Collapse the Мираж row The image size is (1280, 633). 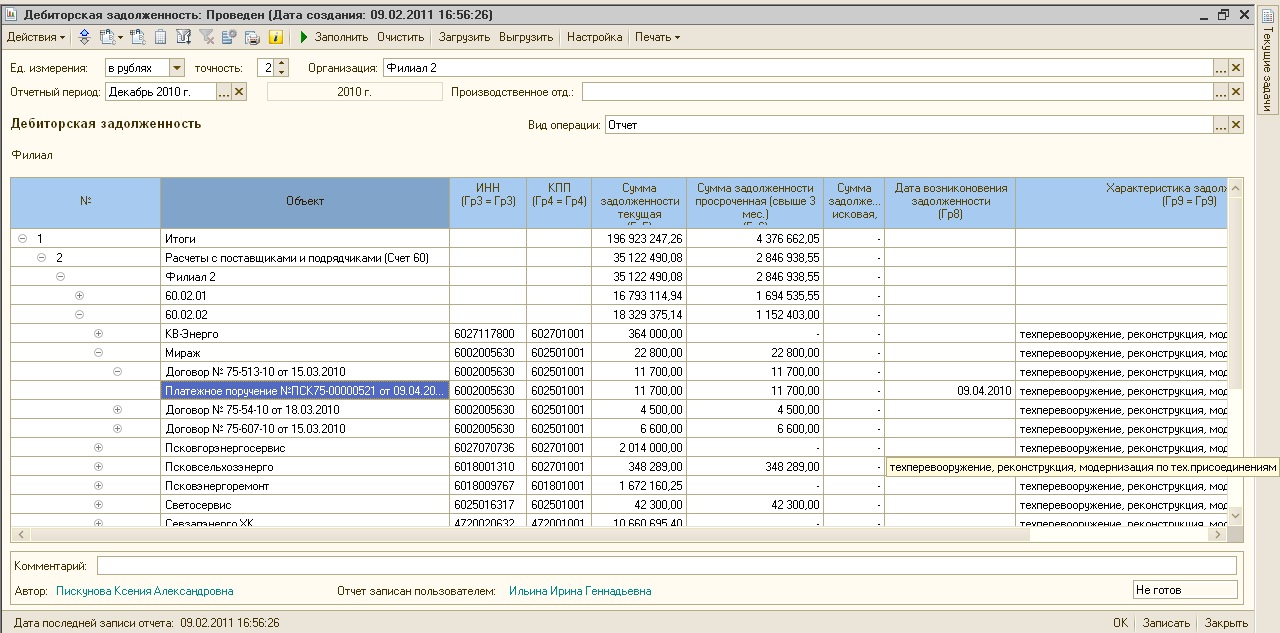click(x=98, y=353)
